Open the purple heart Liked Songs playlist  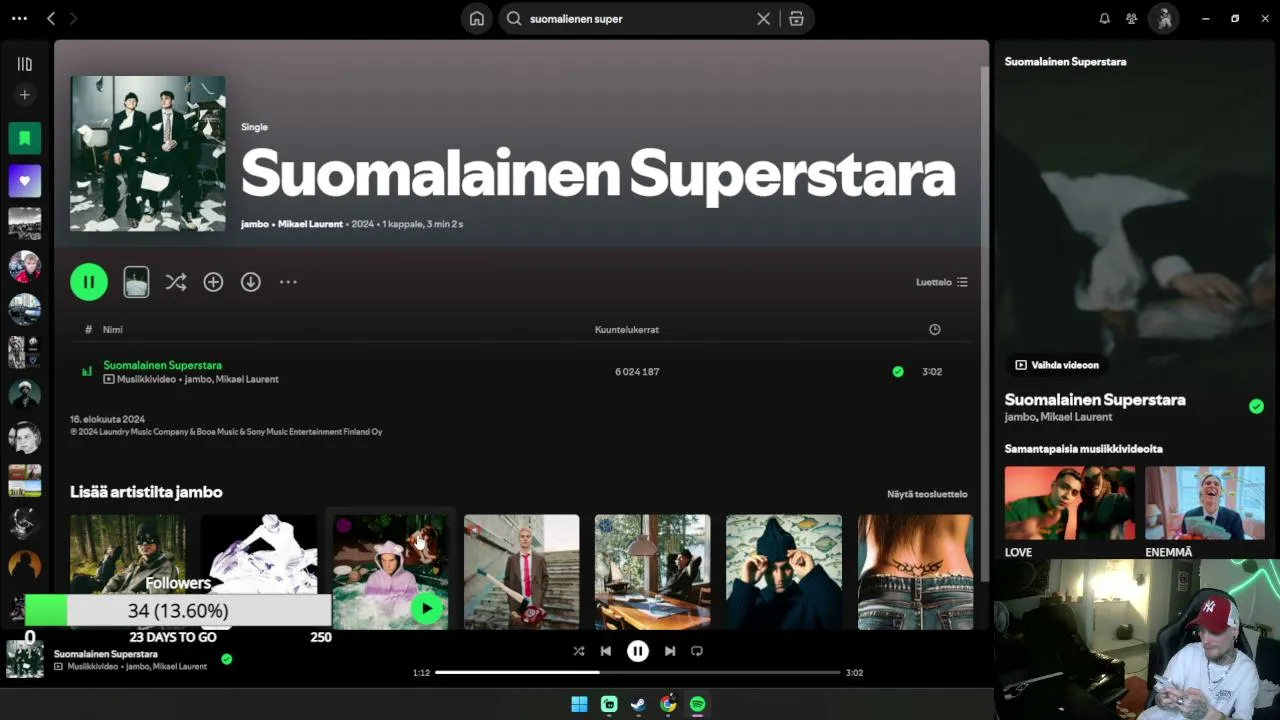[x=25, y=181]
